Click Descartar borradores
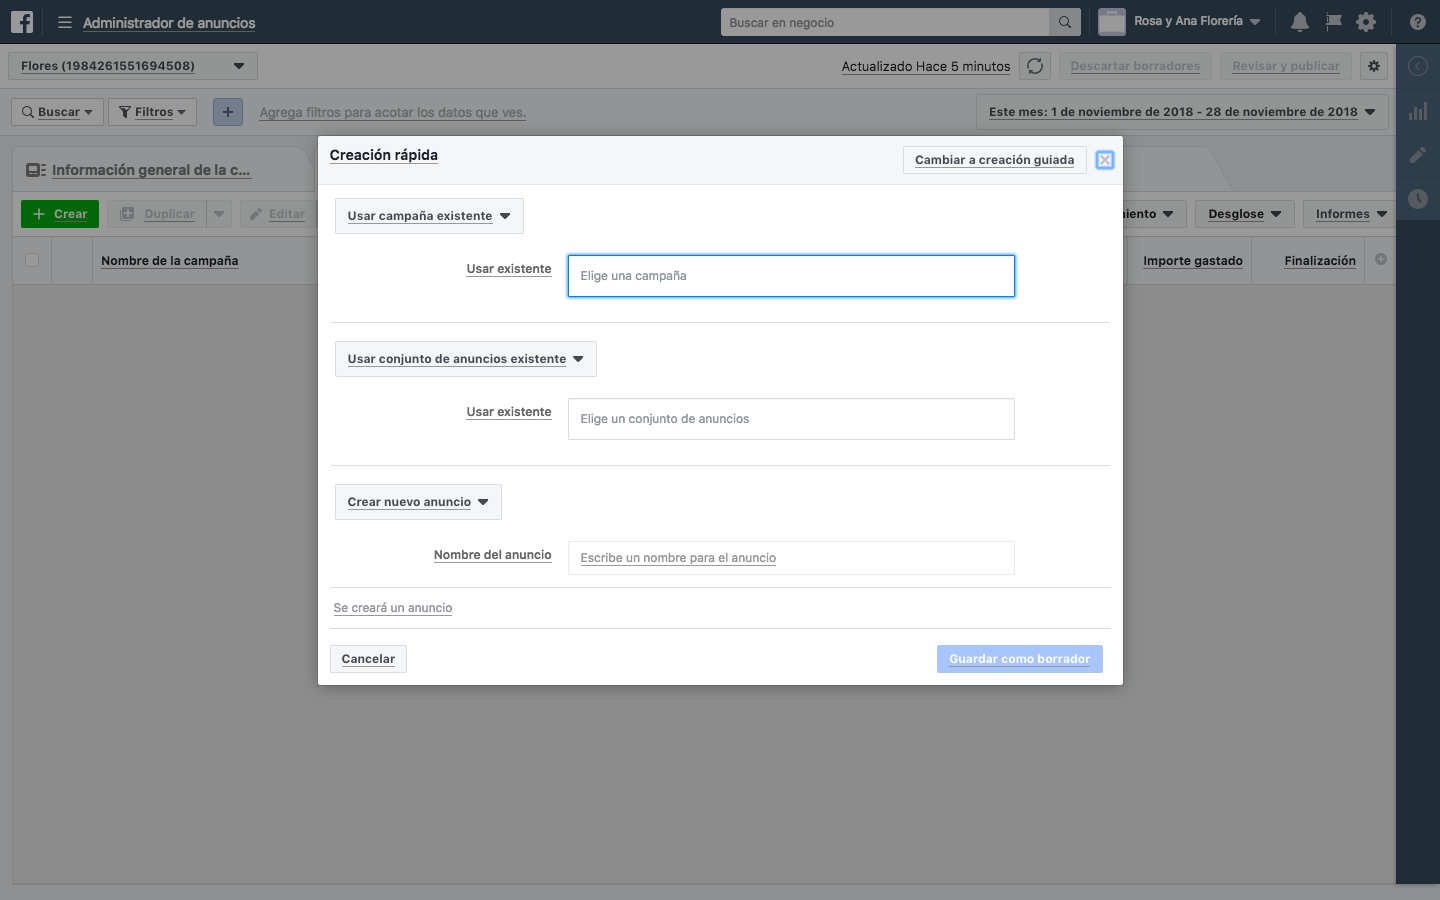Image resolution: width=1440 pixels, height=900 pixels. pos(1135,66)
